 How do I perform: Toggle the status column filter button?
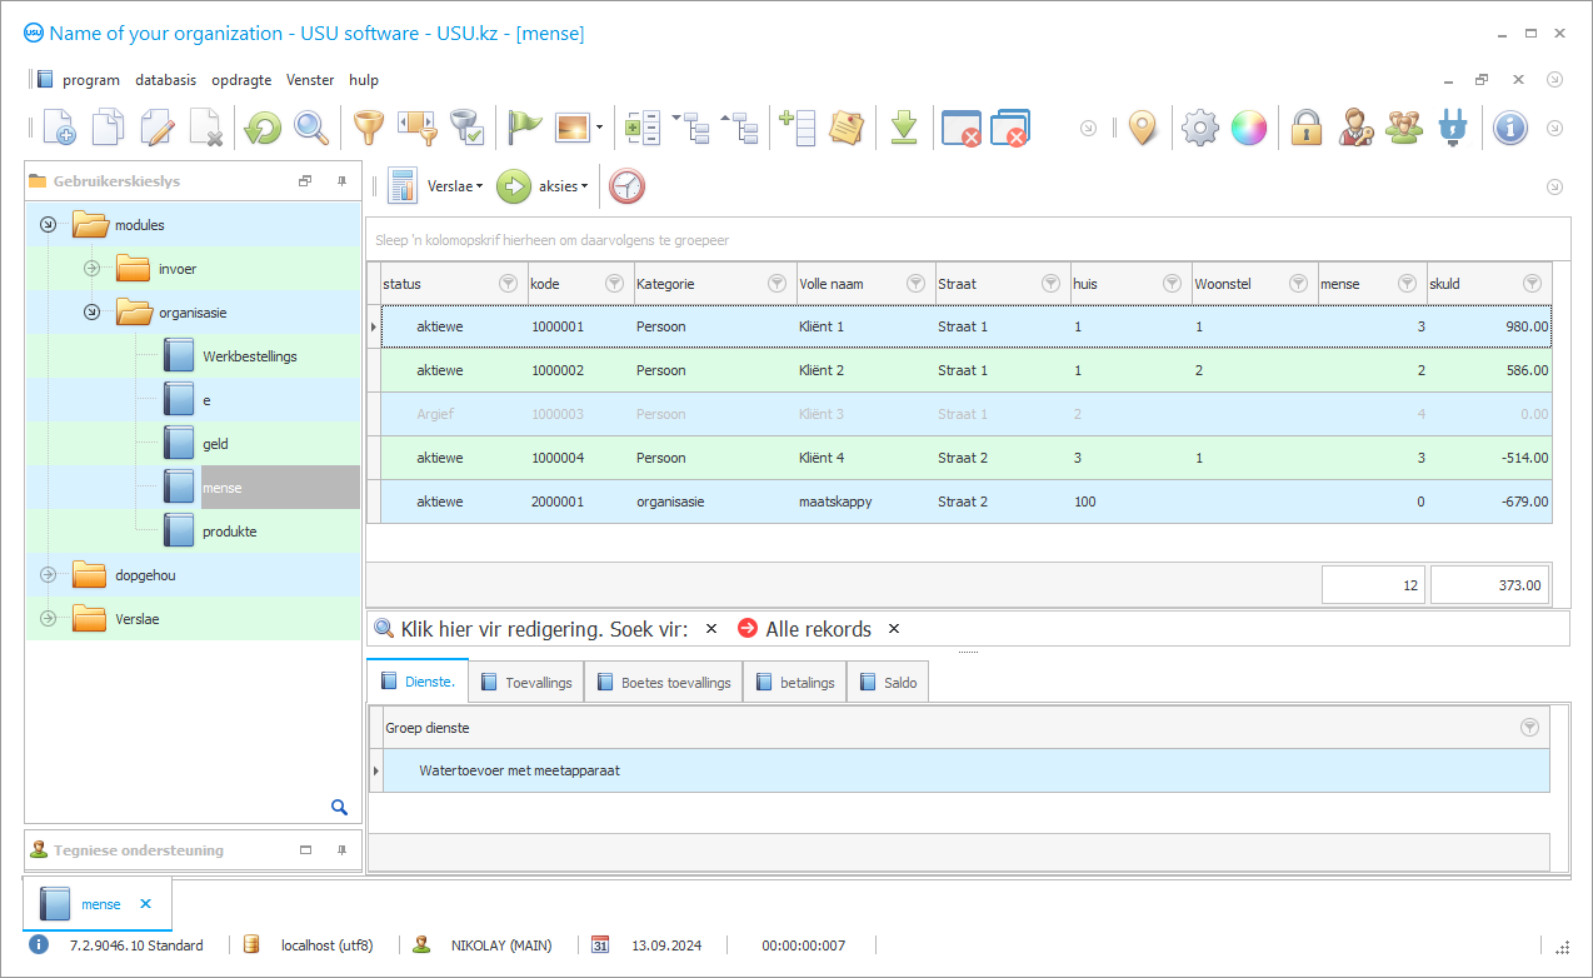click(x=508, y=284)
